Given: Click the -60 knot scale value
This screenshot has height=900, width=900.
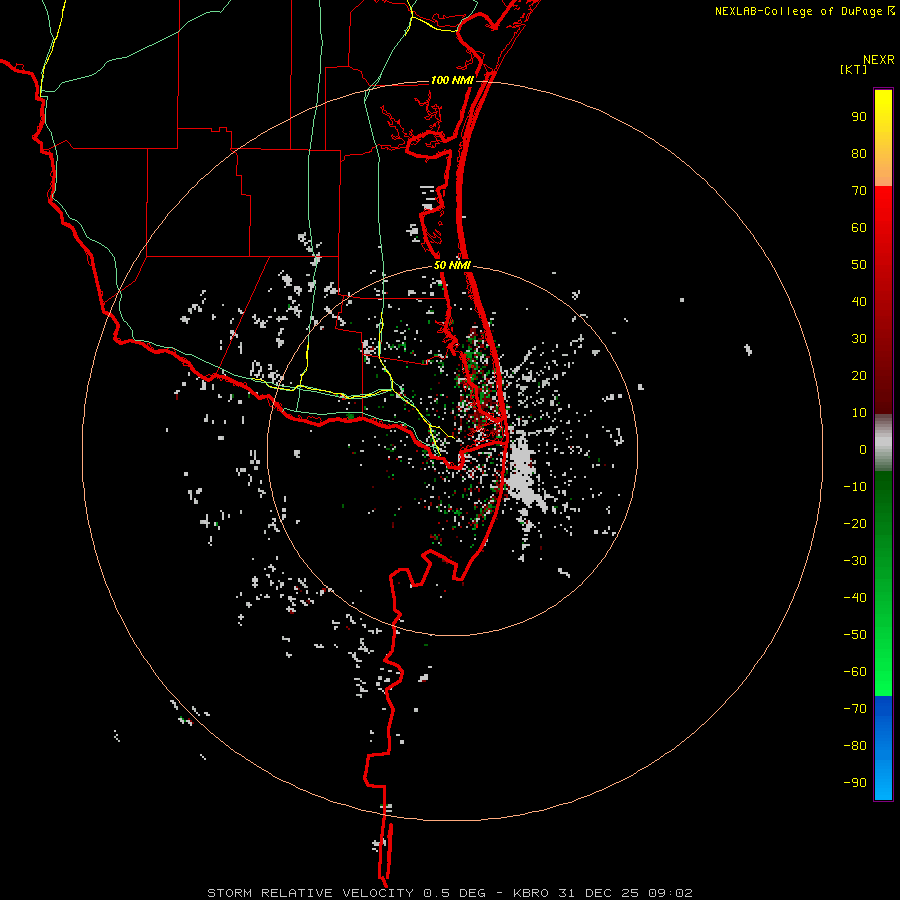Looking at the screenshot, I should click(x=855, y=672).
